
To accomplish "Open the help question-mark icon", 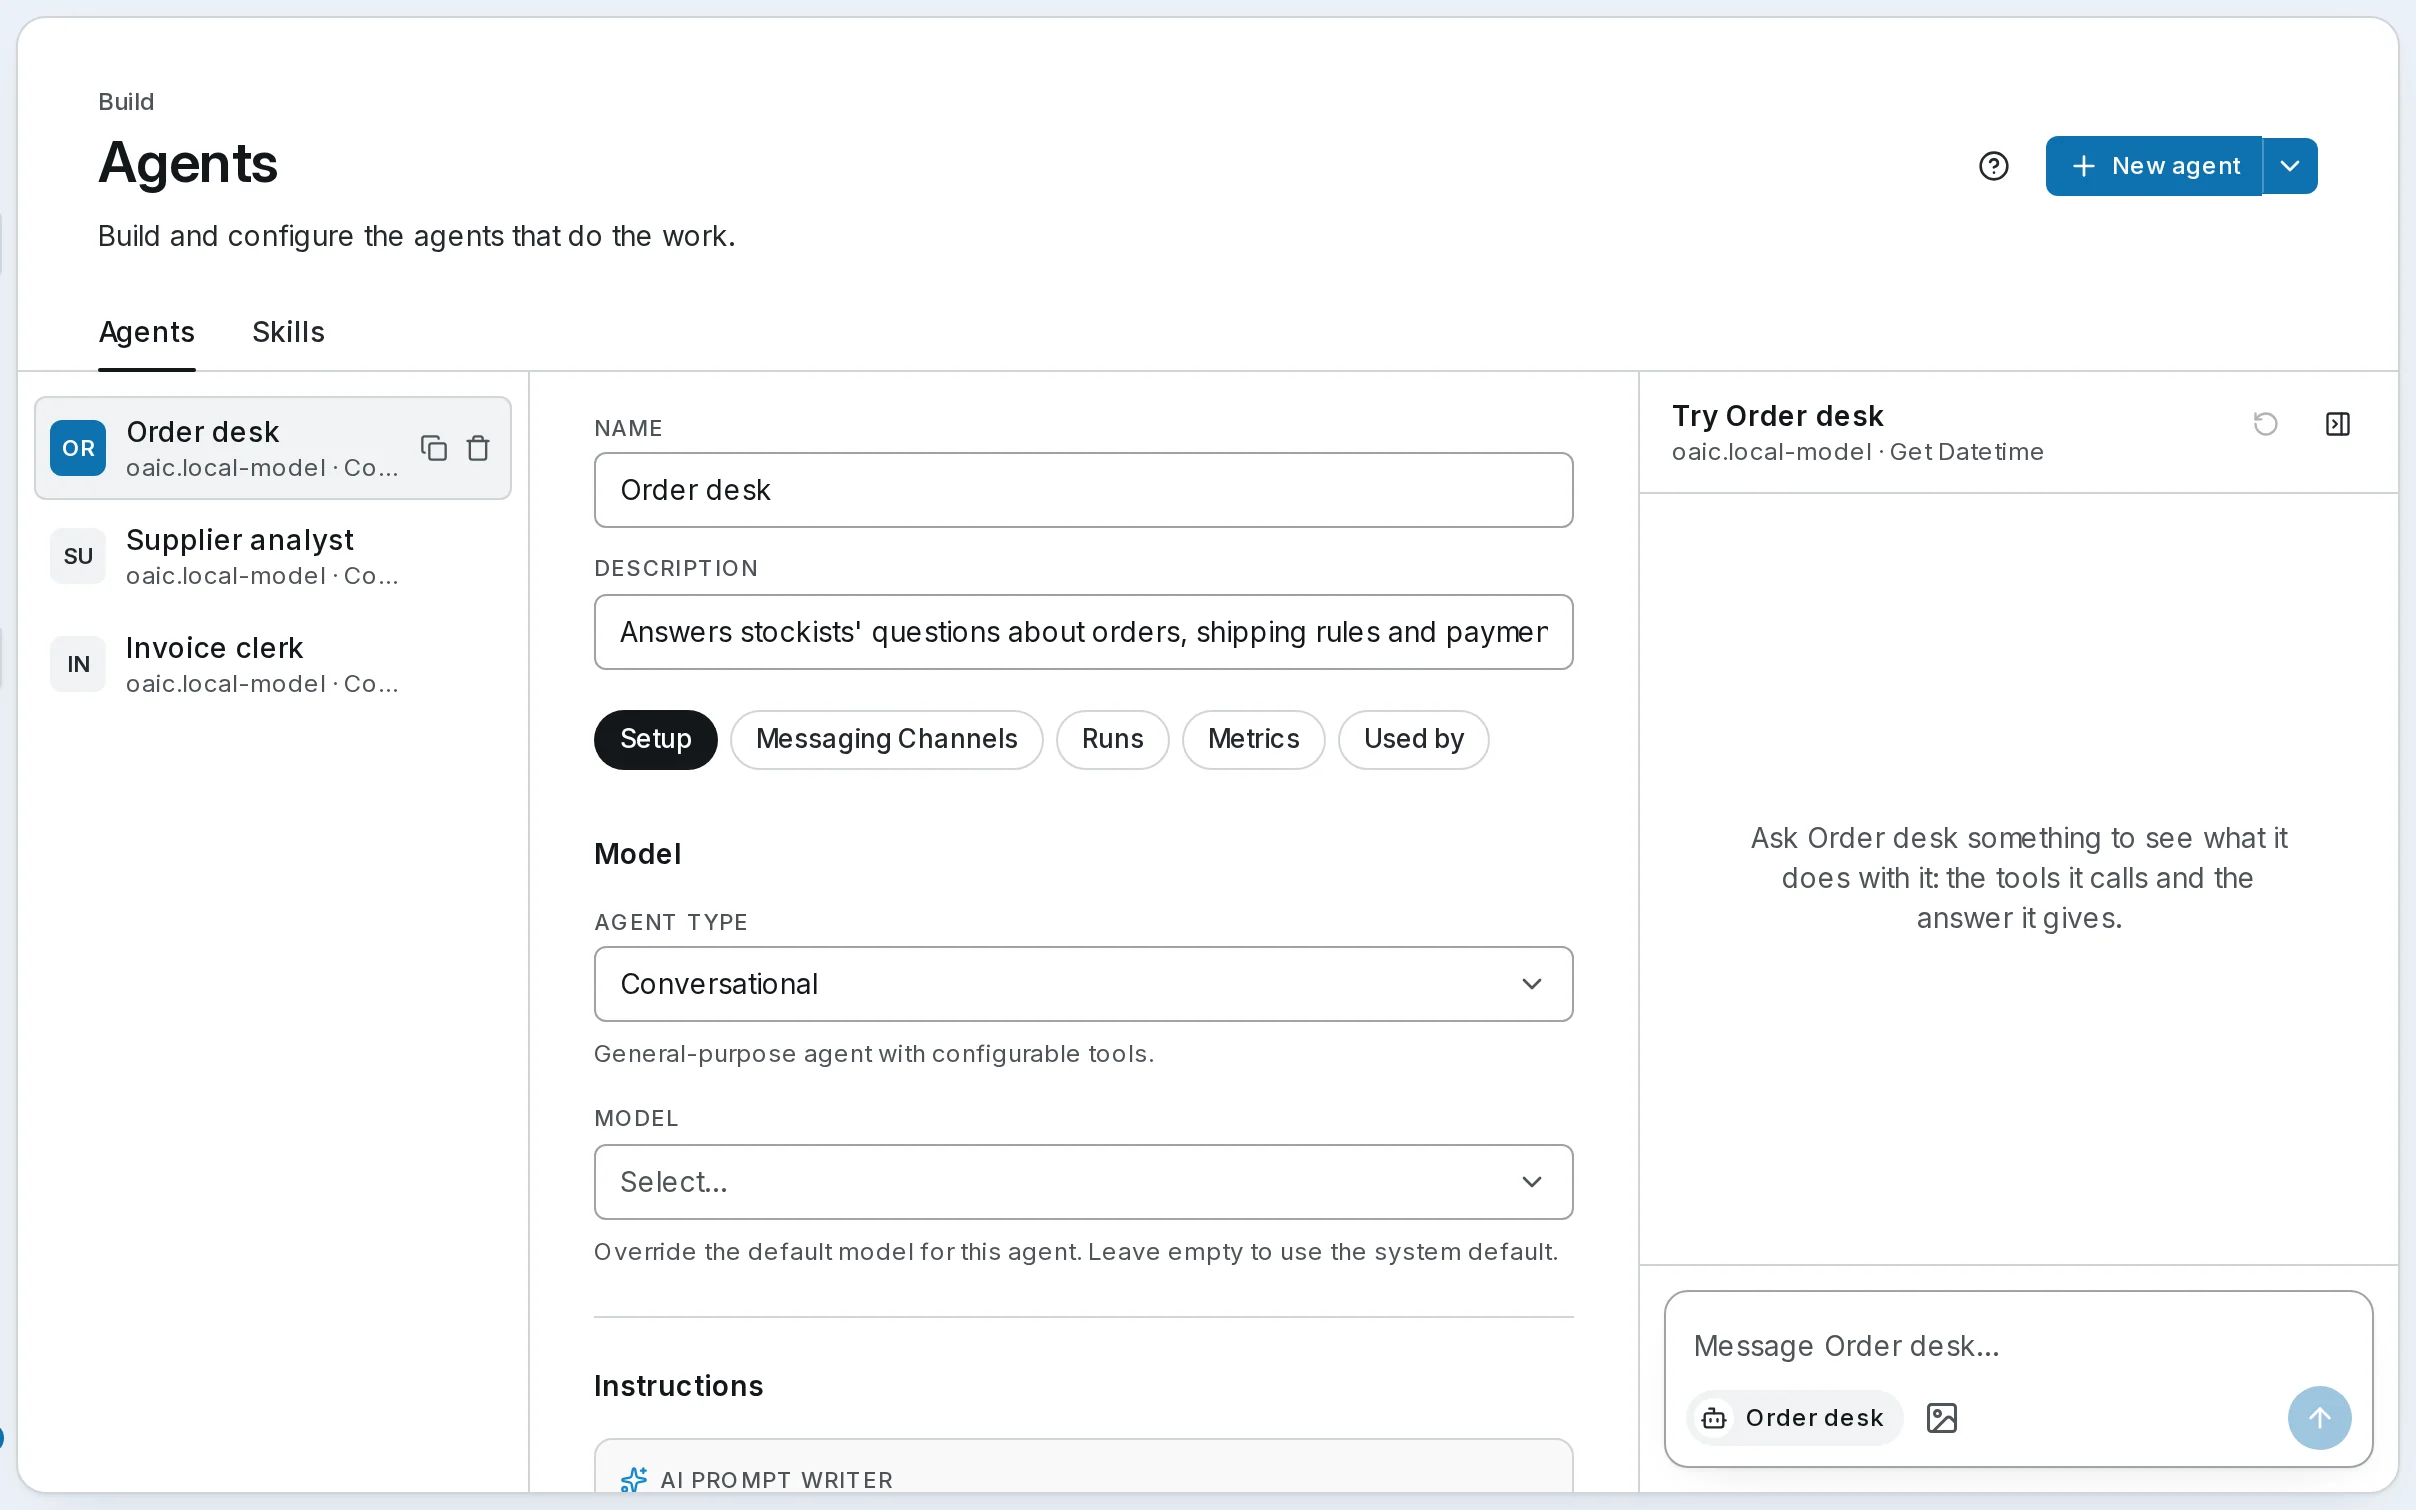I will (1993, 166).
